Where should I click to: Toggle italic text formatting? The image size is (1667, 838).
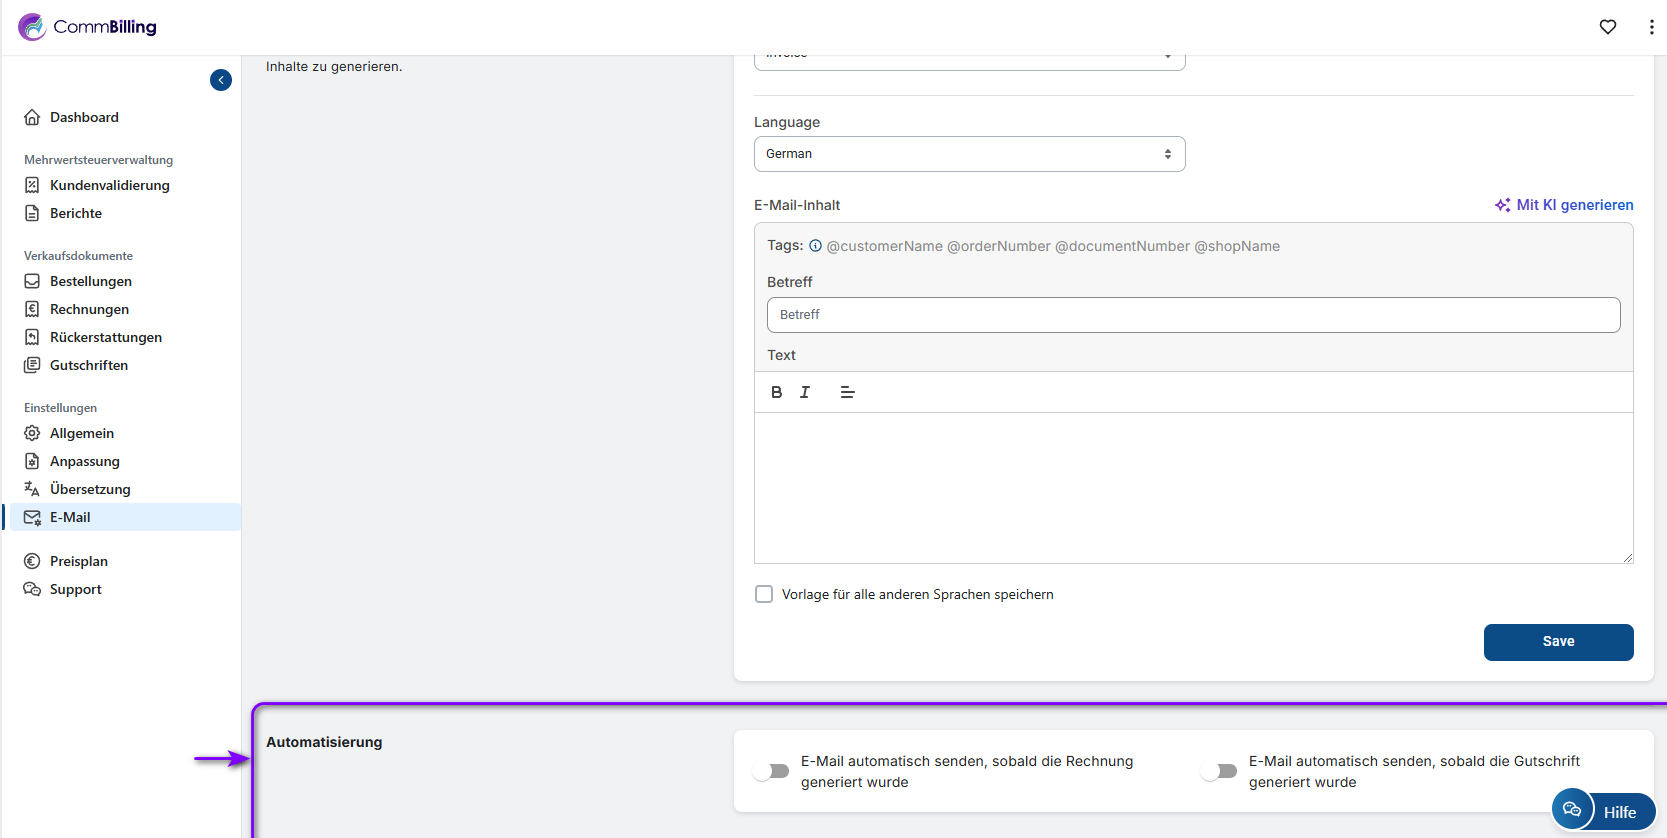point(805,392)
